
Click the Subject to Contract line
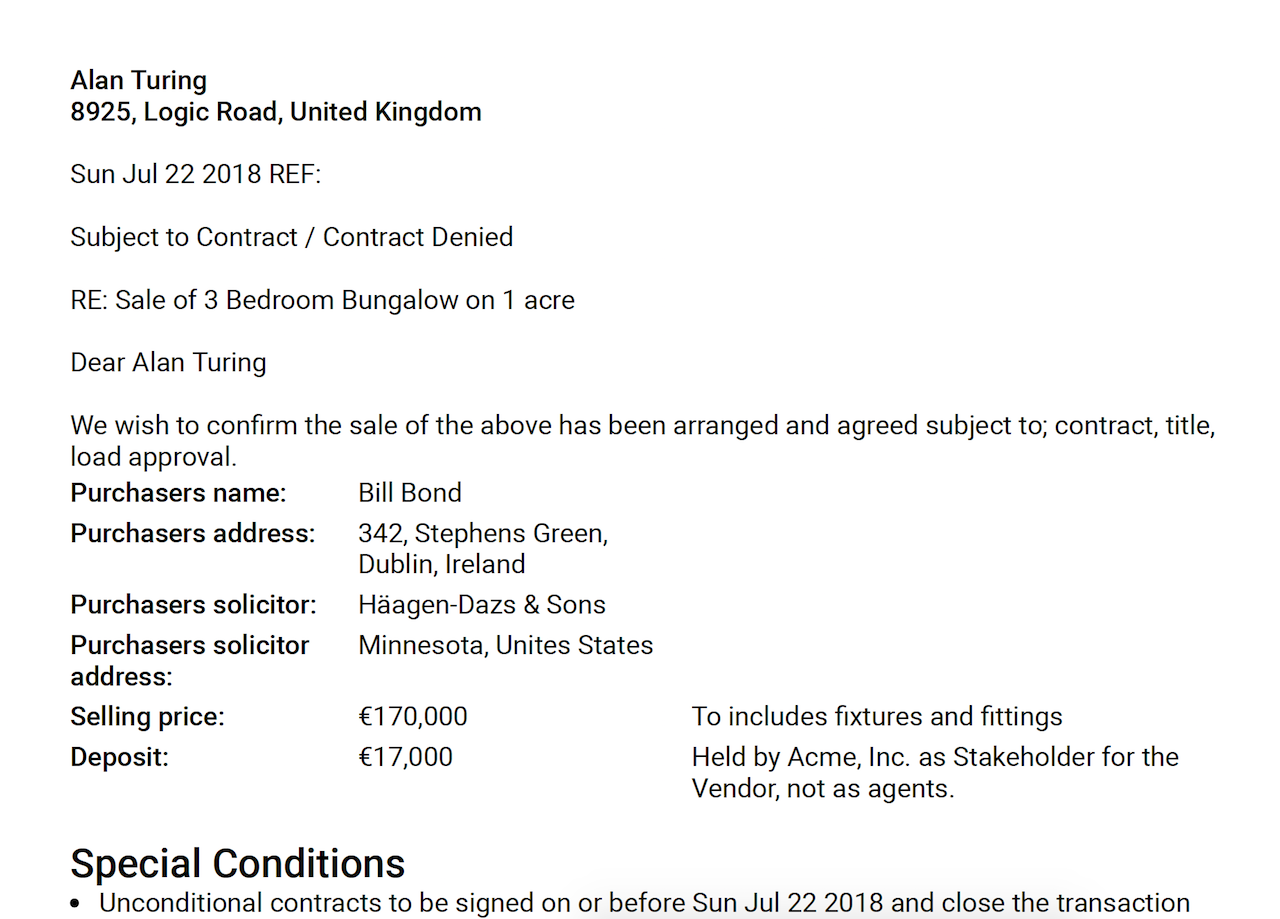pos(292,238)
